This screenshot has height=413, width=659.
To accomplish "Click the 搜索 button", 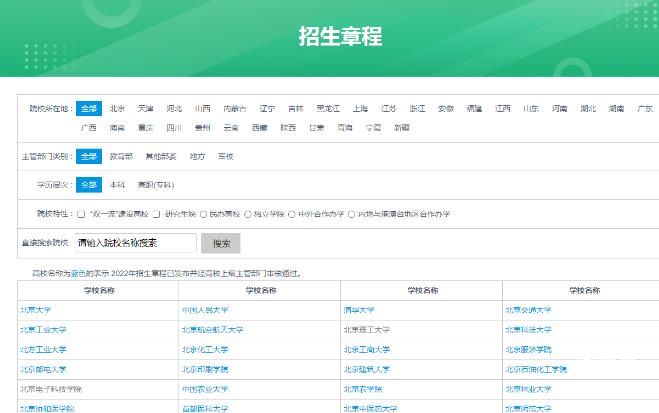I will pos(221,243).
